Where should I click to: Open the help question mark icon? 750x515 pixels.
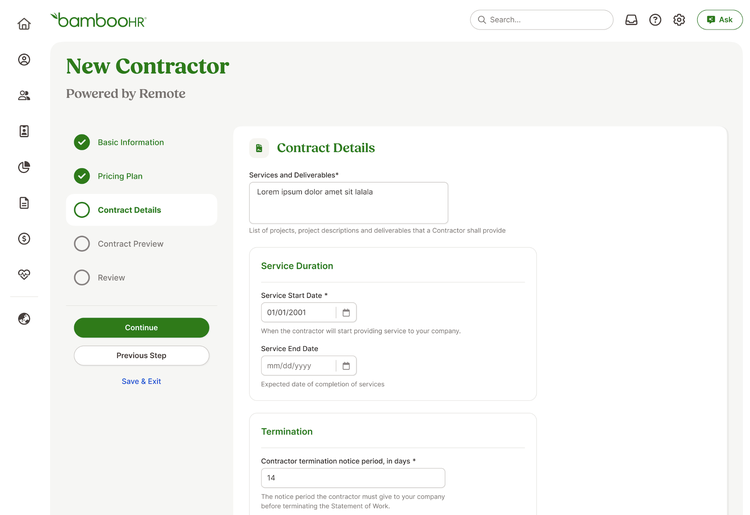pyautogui.click(x=655, y=20)
